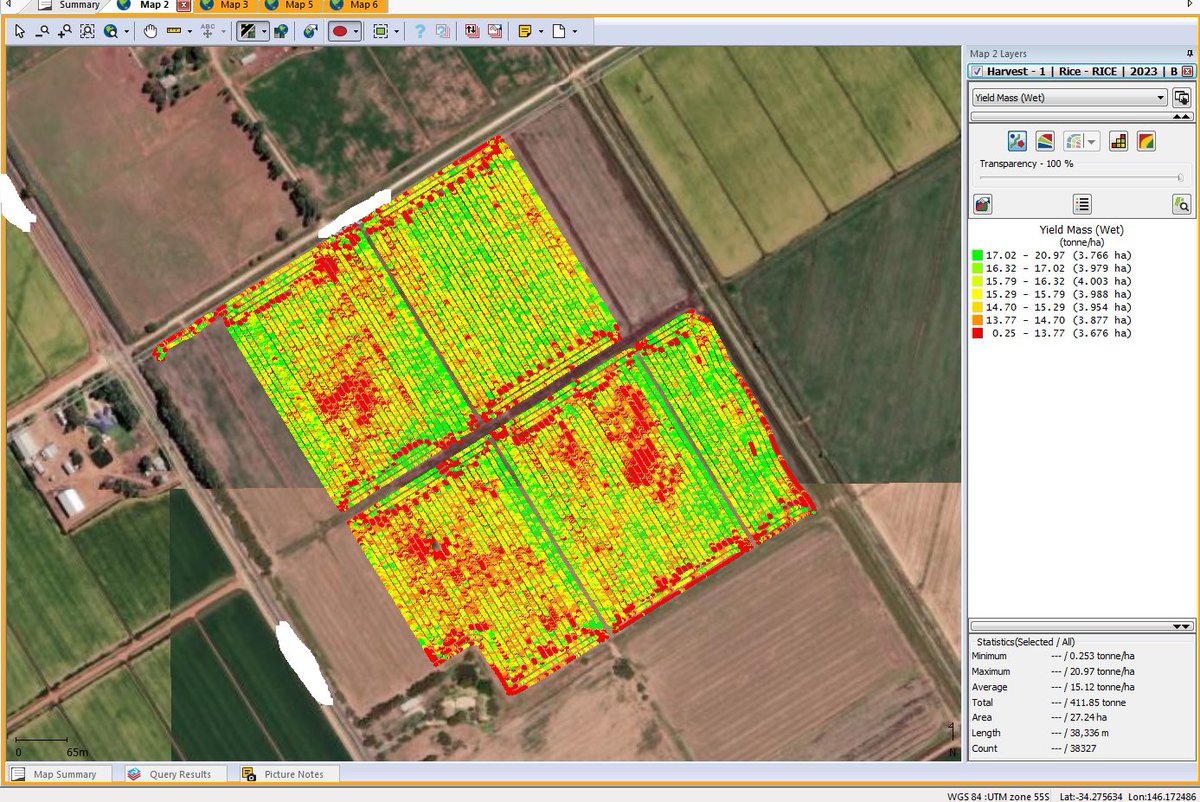Click the zoom in magnifier tool
1200x802 pixels.
pos(64,31)
